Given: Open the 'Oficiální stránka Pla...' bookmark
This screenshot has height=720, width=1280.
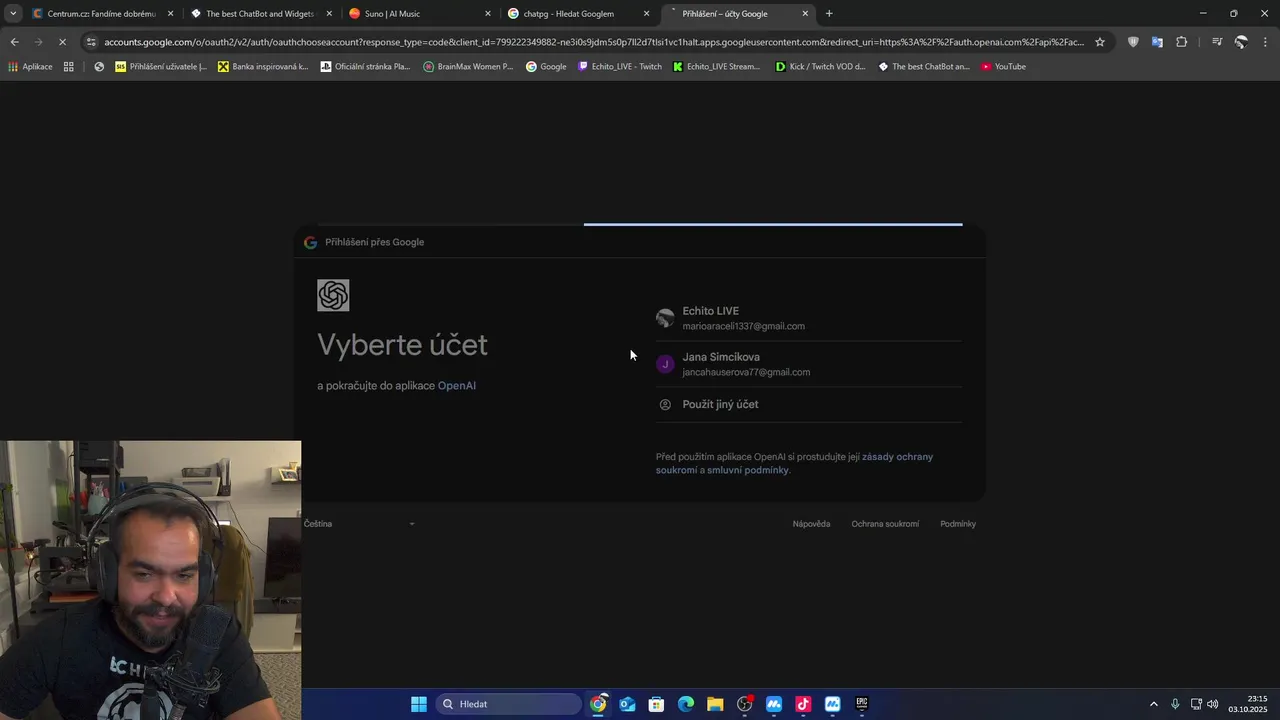Looking at the screenshot, I should [365, 67].
